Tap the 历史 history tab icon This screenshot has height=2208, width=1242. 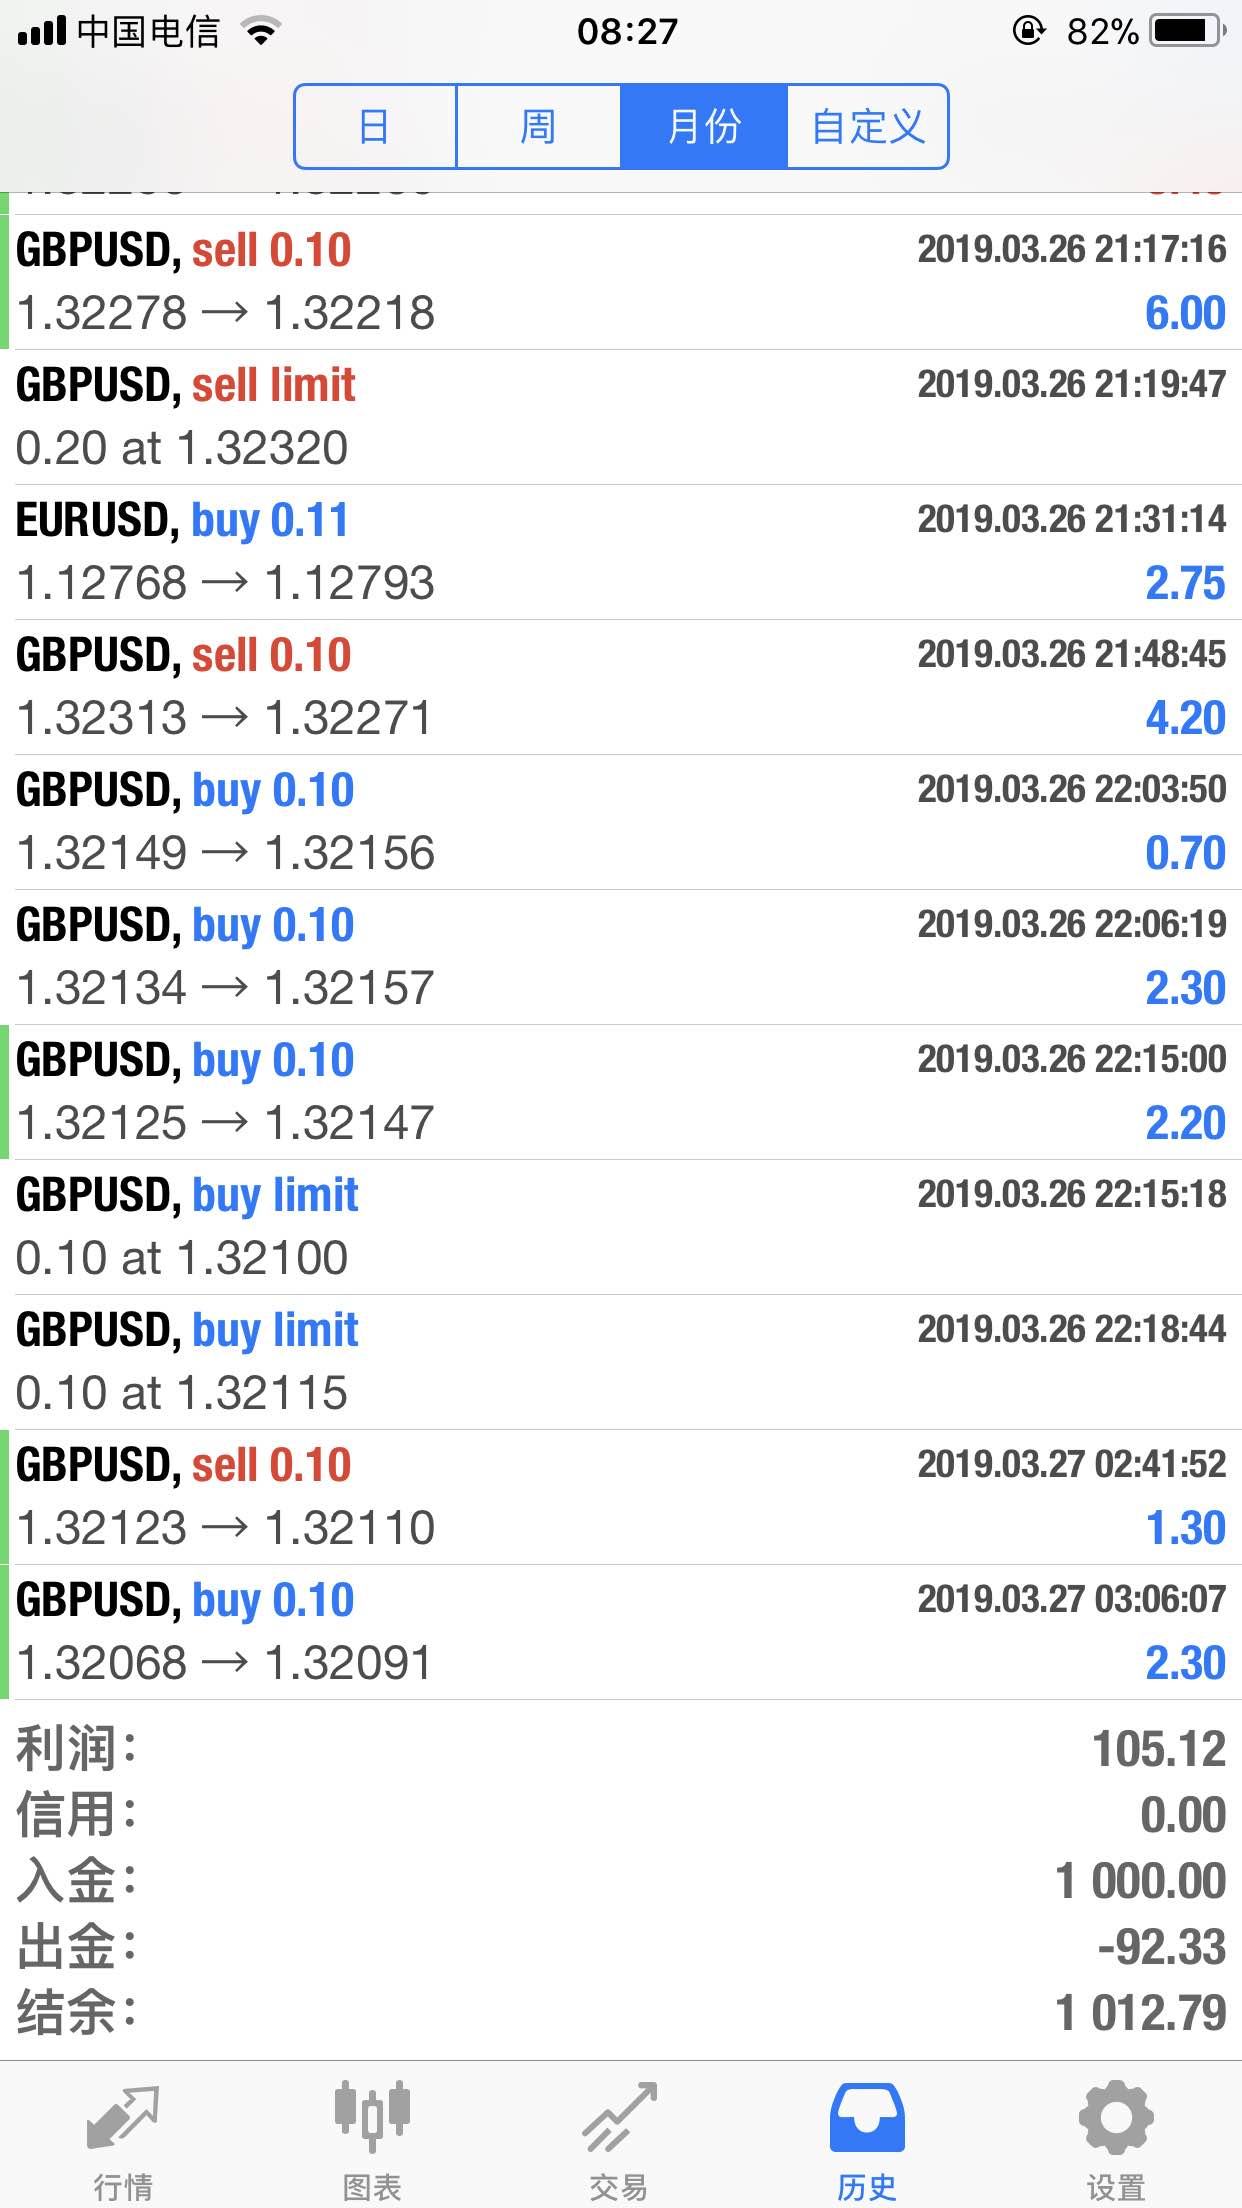pyautogui.click(x=867, y=2117)
